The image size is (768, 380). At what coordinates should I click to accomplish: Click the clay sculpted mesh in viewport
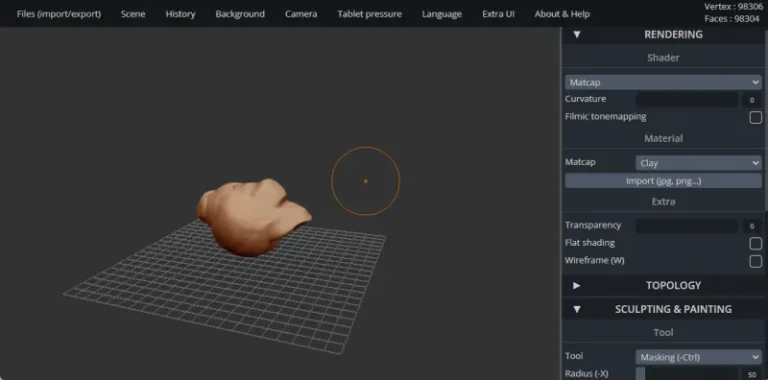(x=251, y=217)
